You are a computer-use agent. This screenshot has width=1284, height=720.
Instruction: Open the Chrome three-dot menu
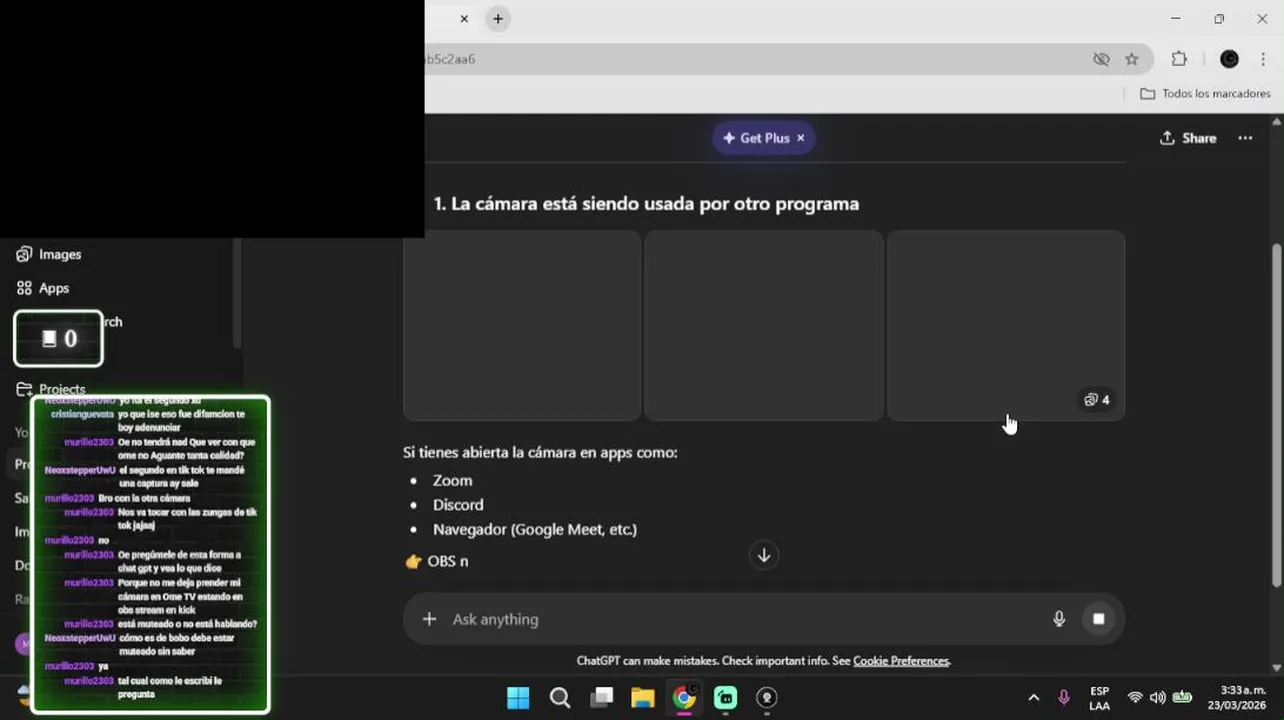(1263, 59)
